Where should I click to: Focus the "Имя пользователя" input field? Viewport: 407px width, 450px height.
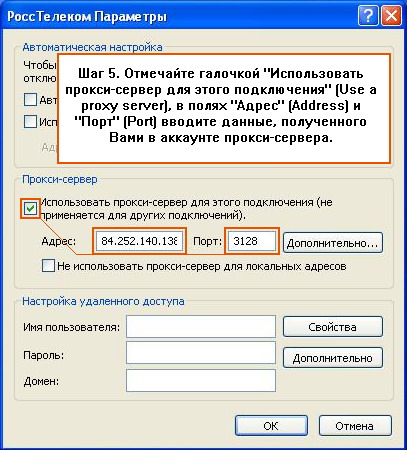coord(201,327)
